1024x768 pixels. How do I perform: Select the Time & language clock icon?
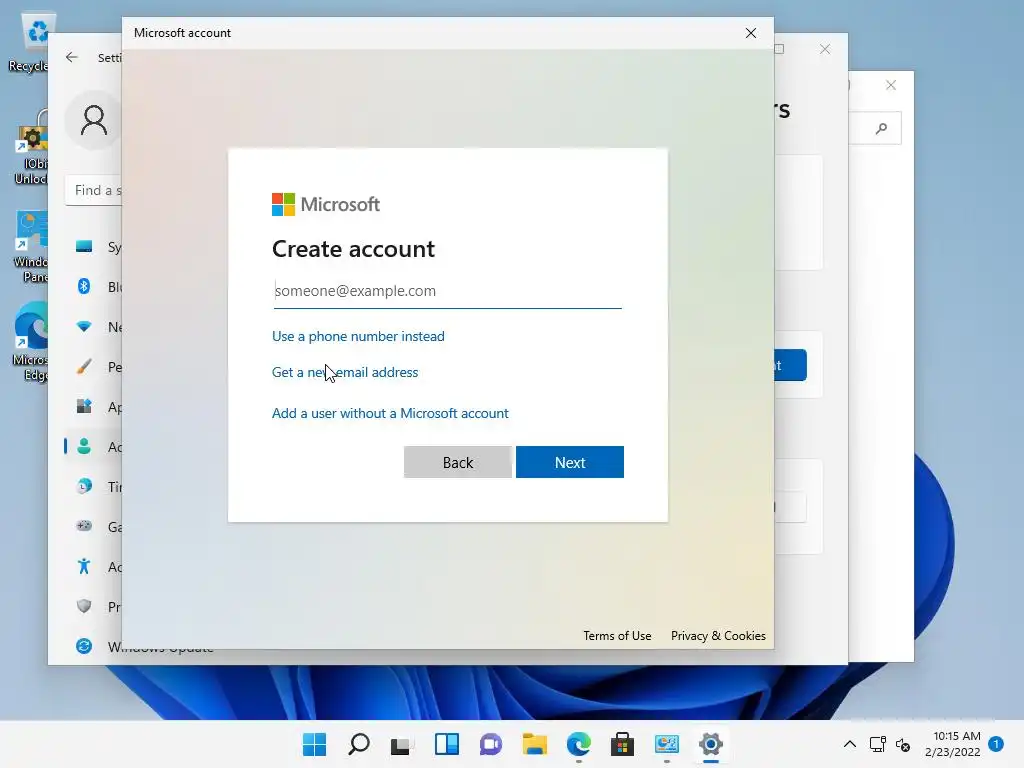coord(84,487)
